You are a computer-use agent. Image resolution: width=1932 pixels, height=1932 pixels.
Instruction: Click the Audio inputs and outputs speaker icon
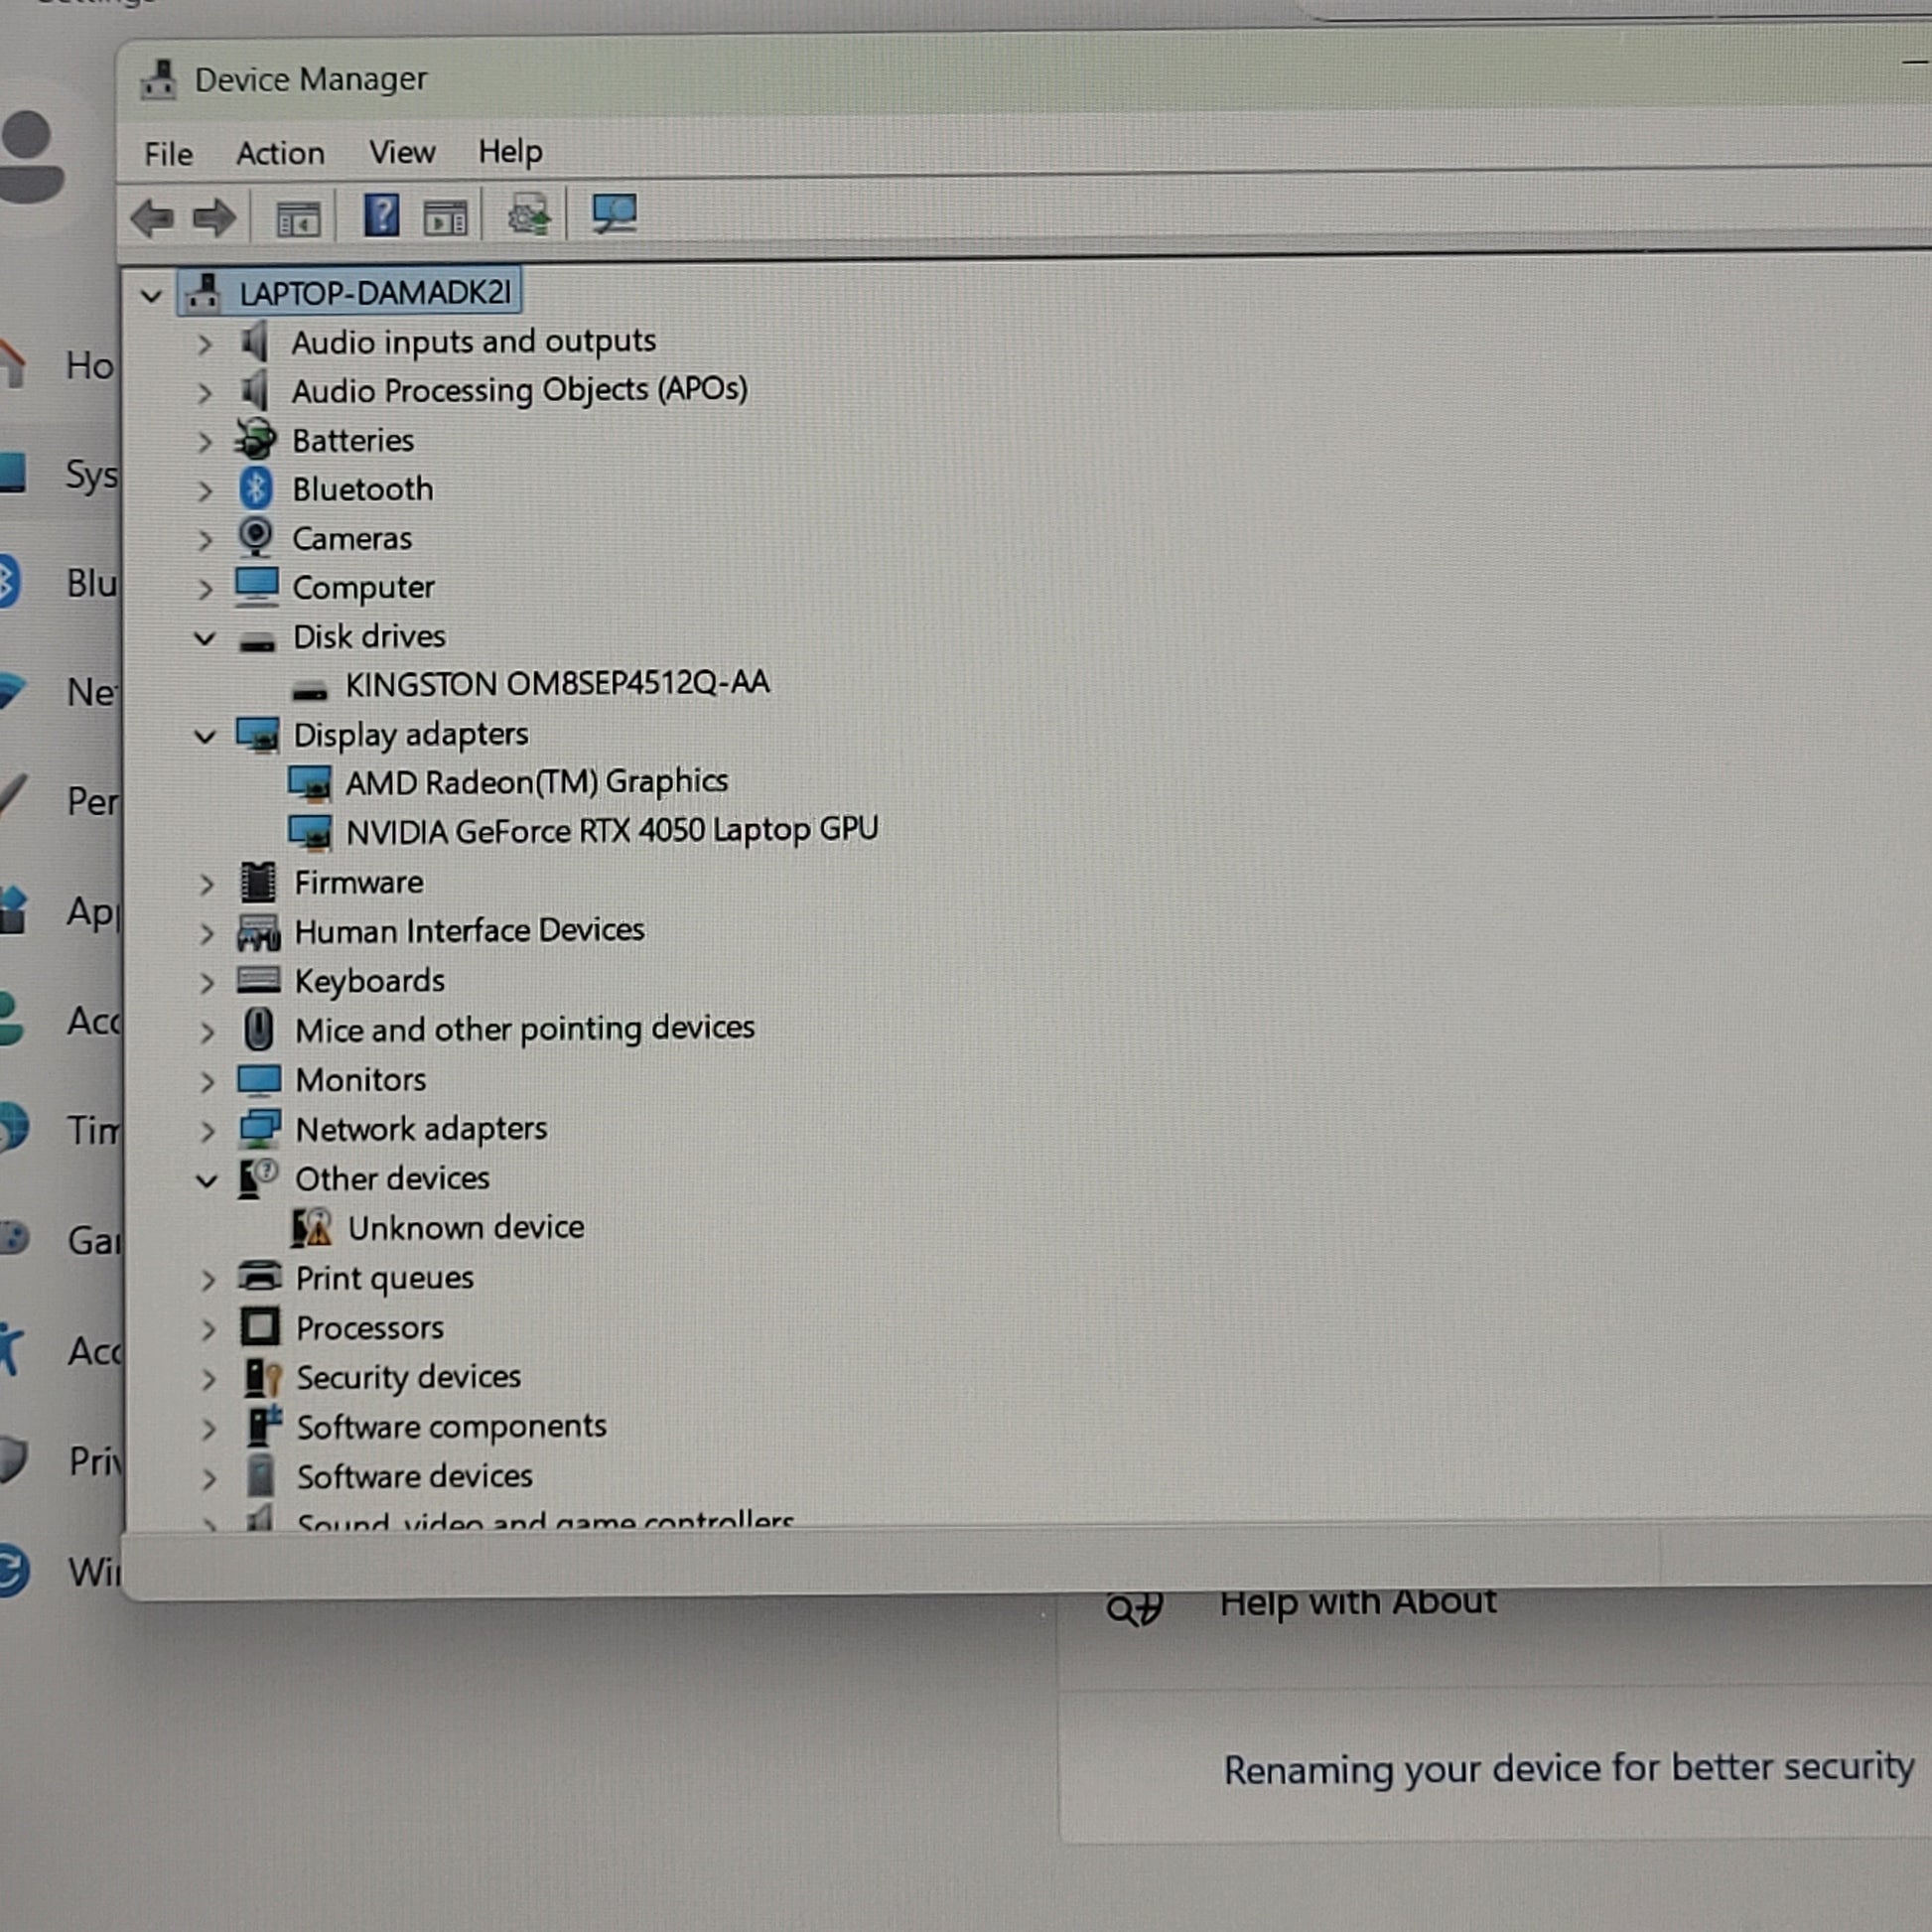click(255, 341)
